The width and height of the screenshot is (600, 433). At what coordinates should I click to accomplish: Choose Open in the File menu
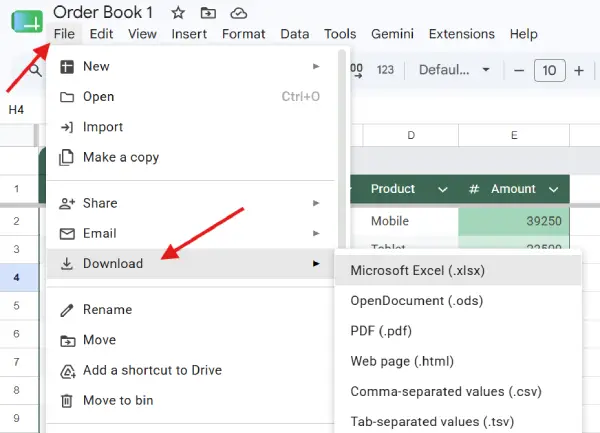[x=191, y=97]
